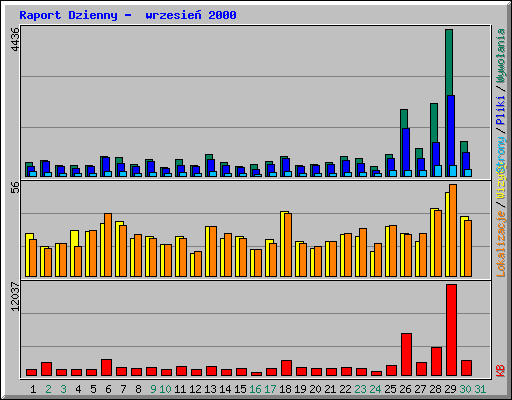Click the green hits bar for day 26
Screen dimensions: 512x400
pos(404,119)
